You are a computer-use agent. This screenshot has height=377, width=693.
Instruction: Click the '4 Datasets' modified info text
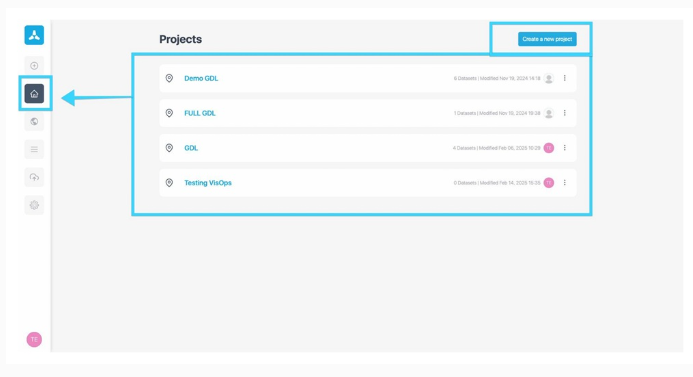pyautogui.click(x=496, y=148)
